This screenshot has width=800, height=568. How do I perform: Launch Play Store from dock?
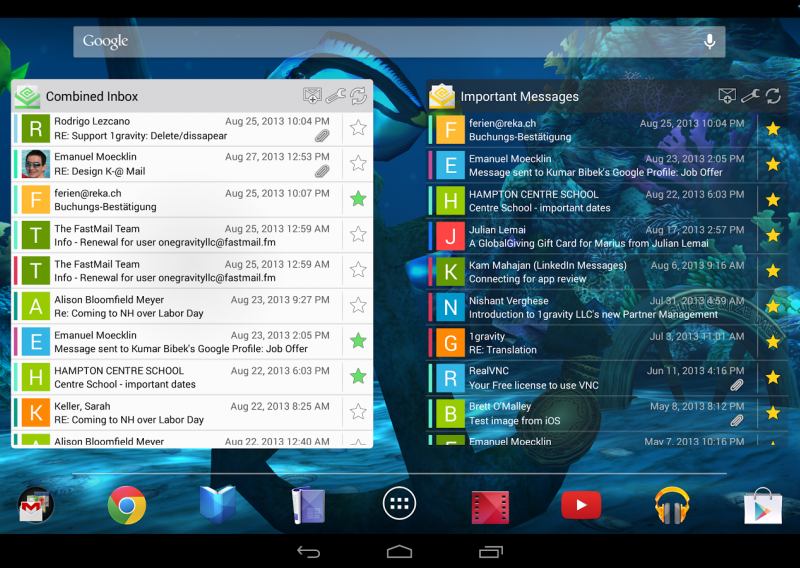click(763, 506)
